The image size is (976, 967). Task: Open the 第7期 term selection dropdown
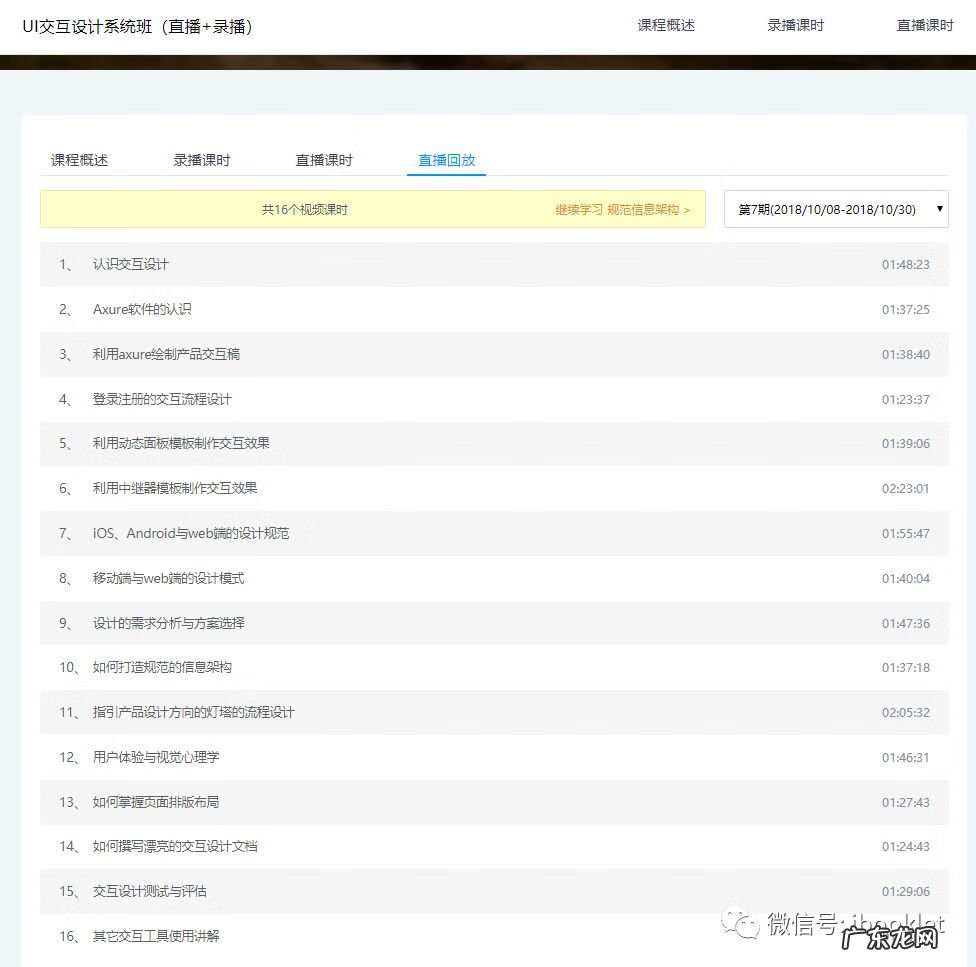836,209
